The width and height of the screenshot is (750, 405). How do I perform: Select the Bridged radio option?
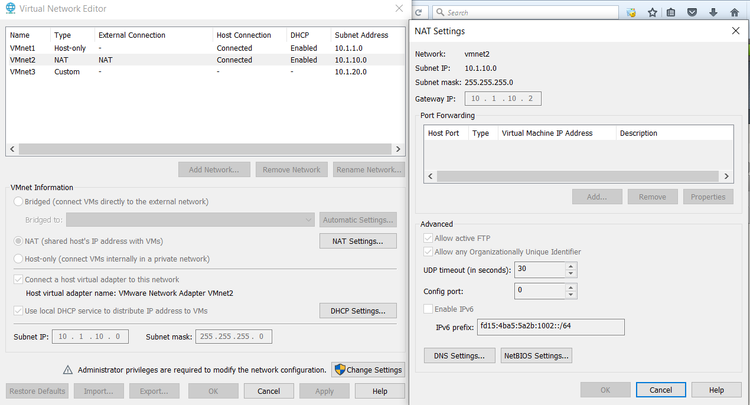[x=18, y=201]
